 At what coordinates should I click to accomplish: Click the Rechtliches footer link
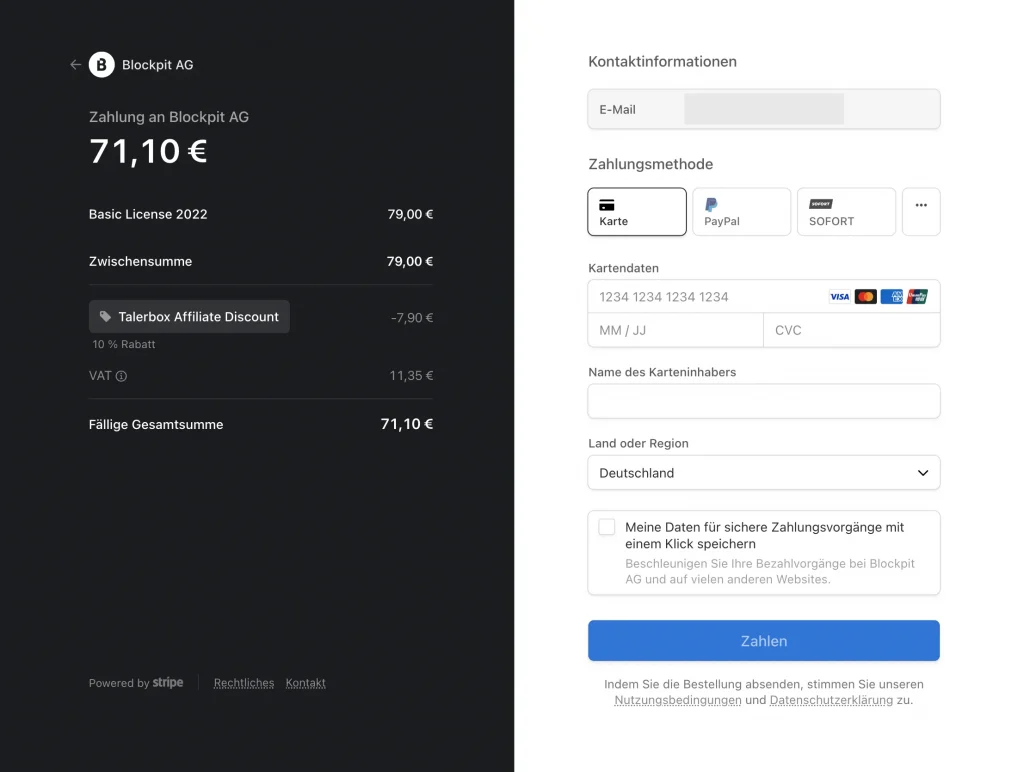click(244, 684)
